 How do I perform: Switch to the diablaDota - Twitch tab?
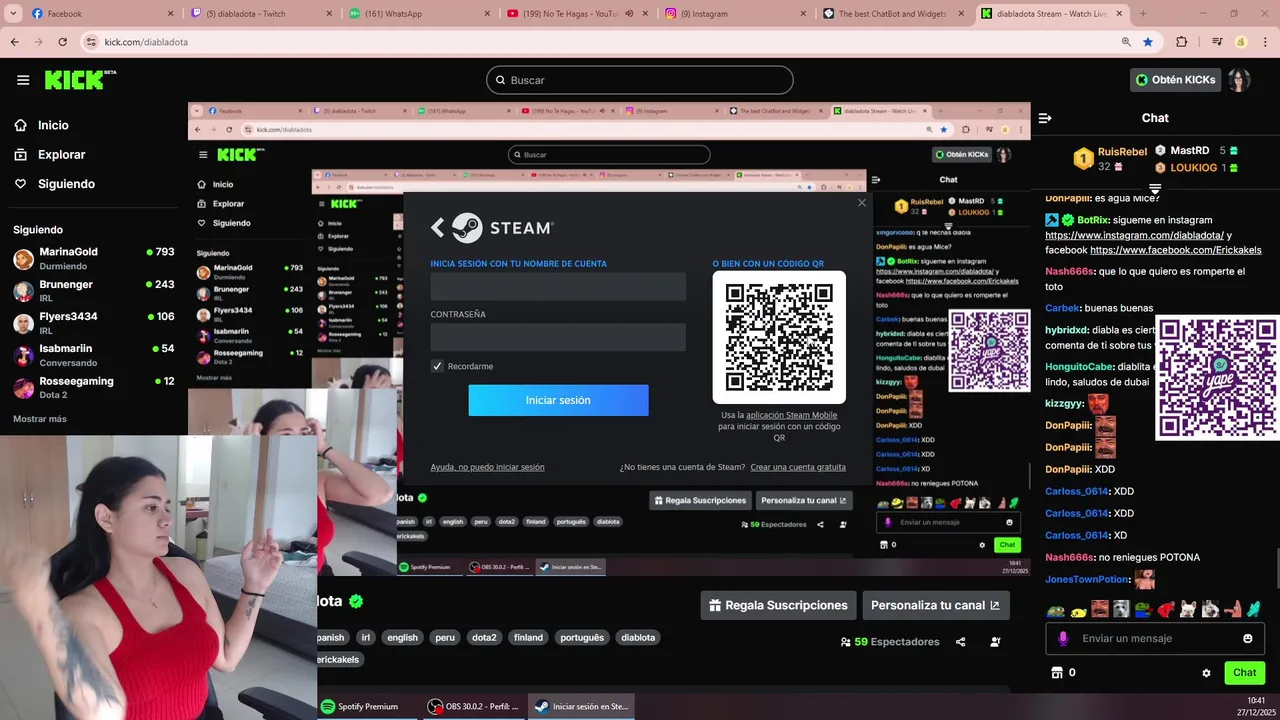coord(260,14)
